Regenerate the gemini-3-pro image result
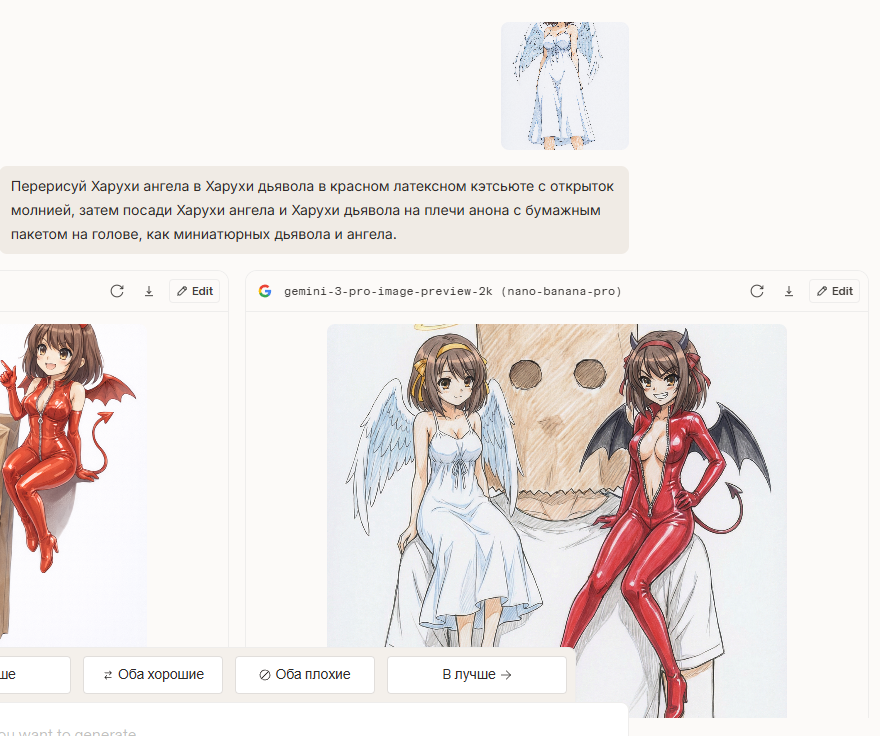880x736 pixels. coord(757,291)
